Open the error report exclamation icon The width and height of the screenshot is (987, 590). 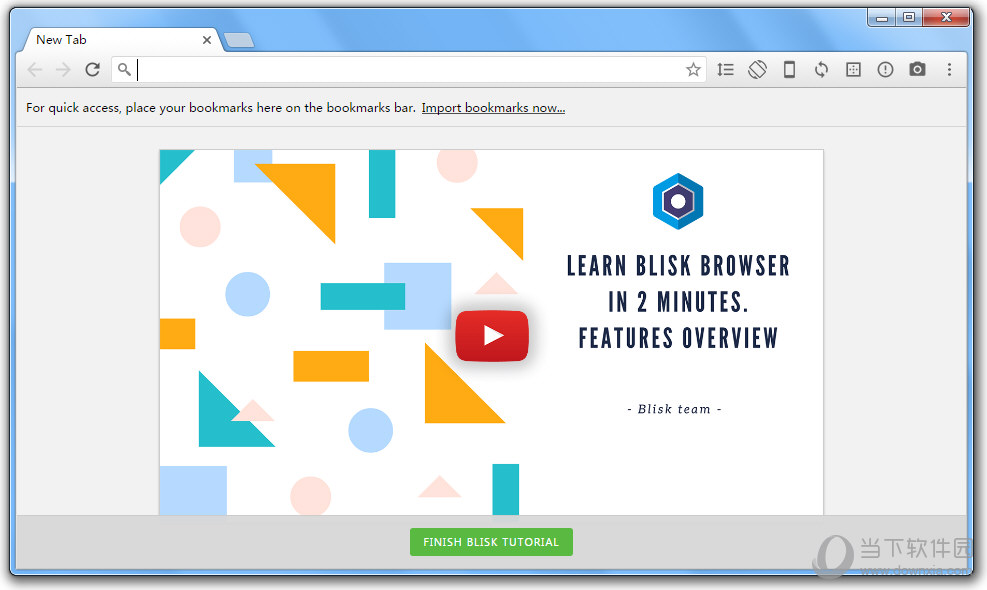[x=885, y=69]
